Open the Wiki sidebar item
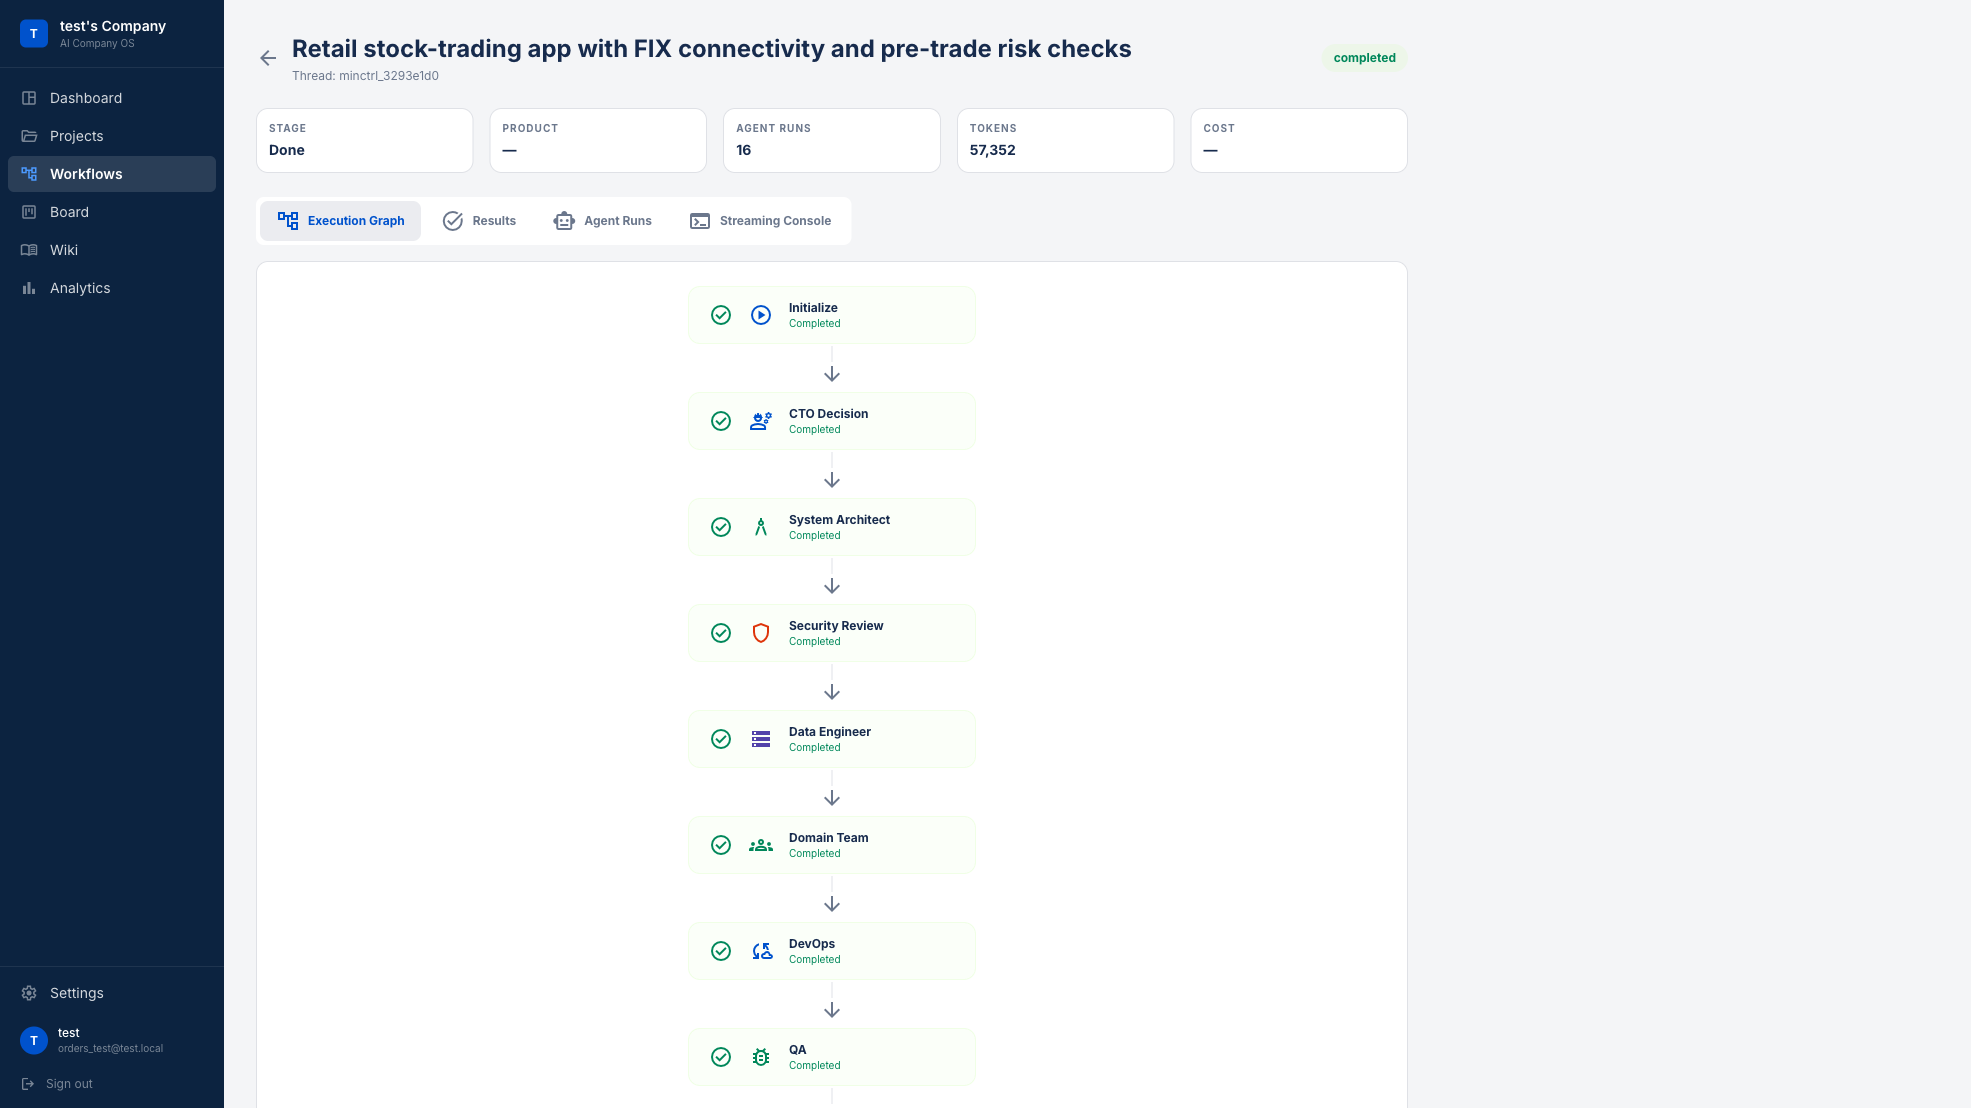The image size is (1971, 1108). [63, 250]
